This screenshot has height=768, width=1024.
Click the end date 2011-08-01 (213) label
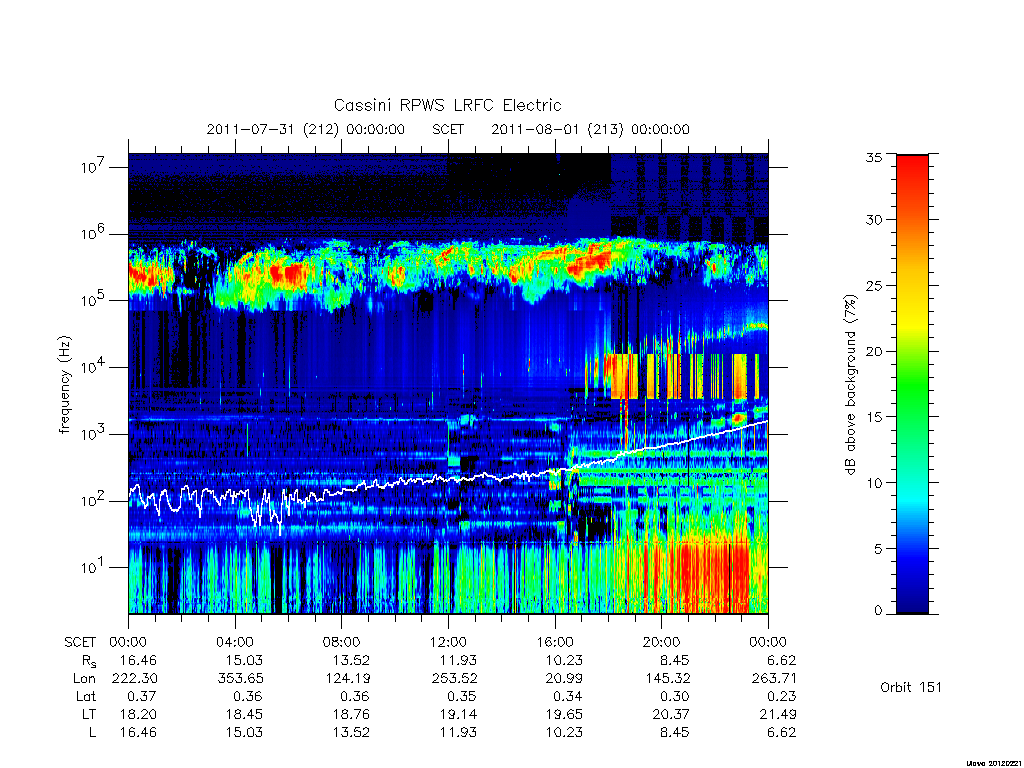(x=590, y=129)
